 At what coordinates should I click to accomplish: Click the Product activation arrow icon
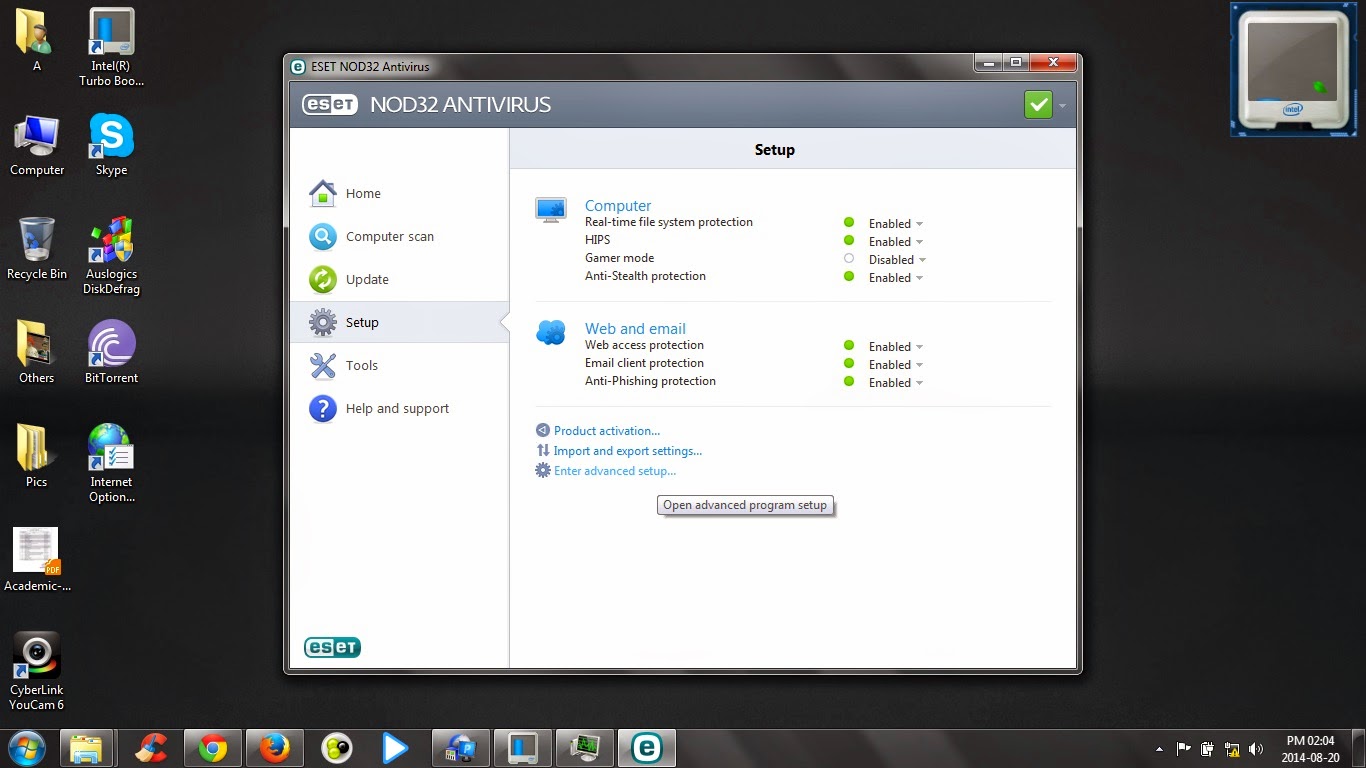[543, 430]
